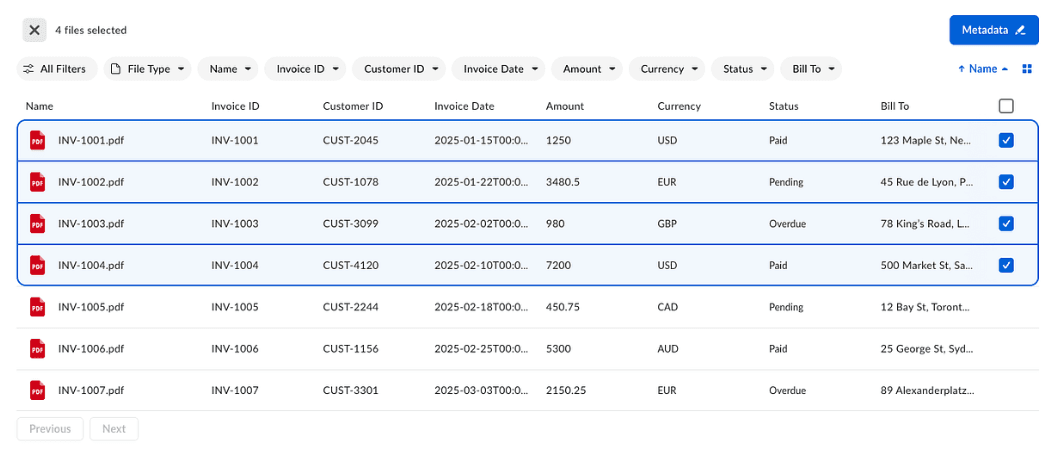
Task: Click the Amount column header
Action: click(x=565, y=106)
